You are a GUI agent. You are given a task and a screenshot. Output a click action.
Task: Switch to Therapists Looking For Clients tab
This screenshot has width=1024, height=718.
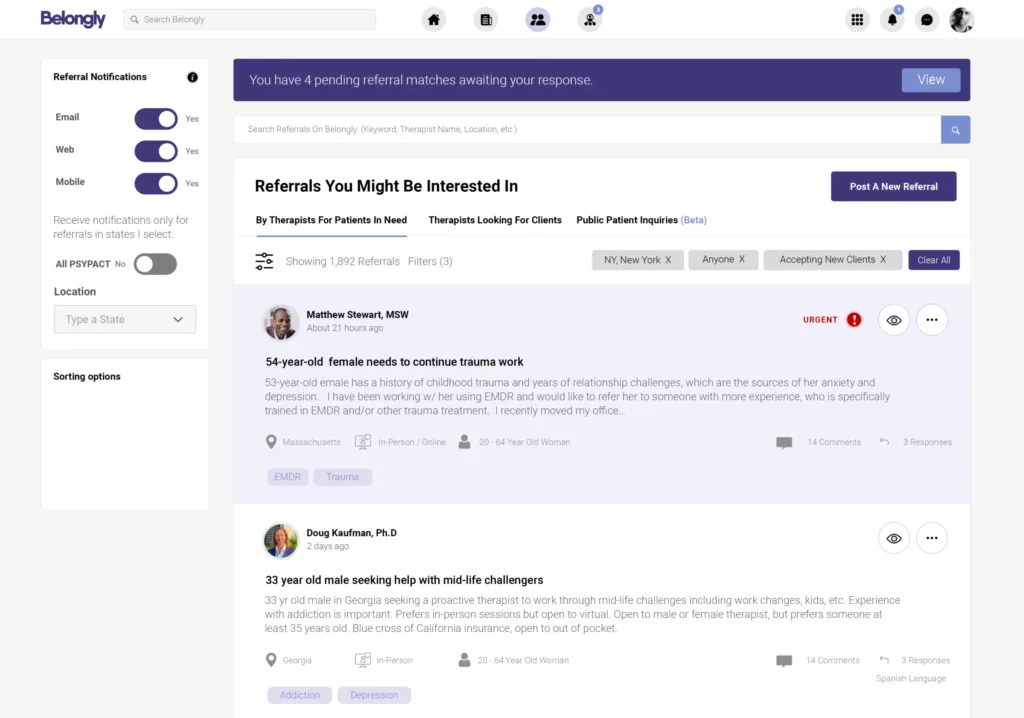pyautogui.click(x=495, y=220)
